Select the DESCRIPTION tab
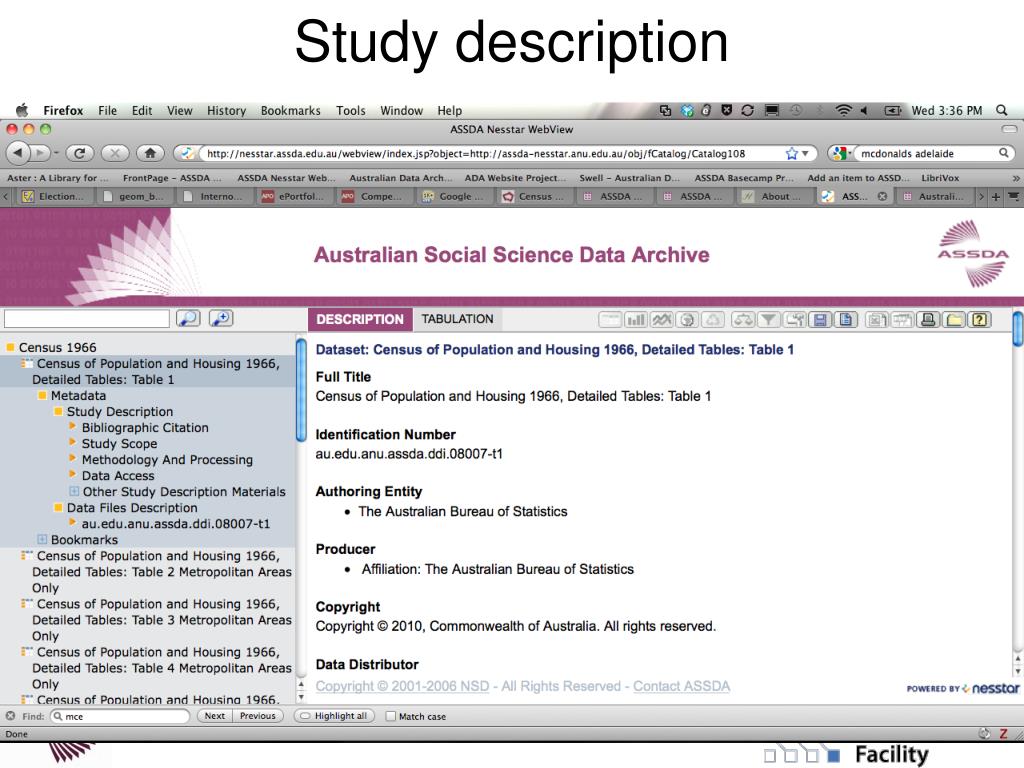This screenshot has width=1024, height=768. pos(360,319)
